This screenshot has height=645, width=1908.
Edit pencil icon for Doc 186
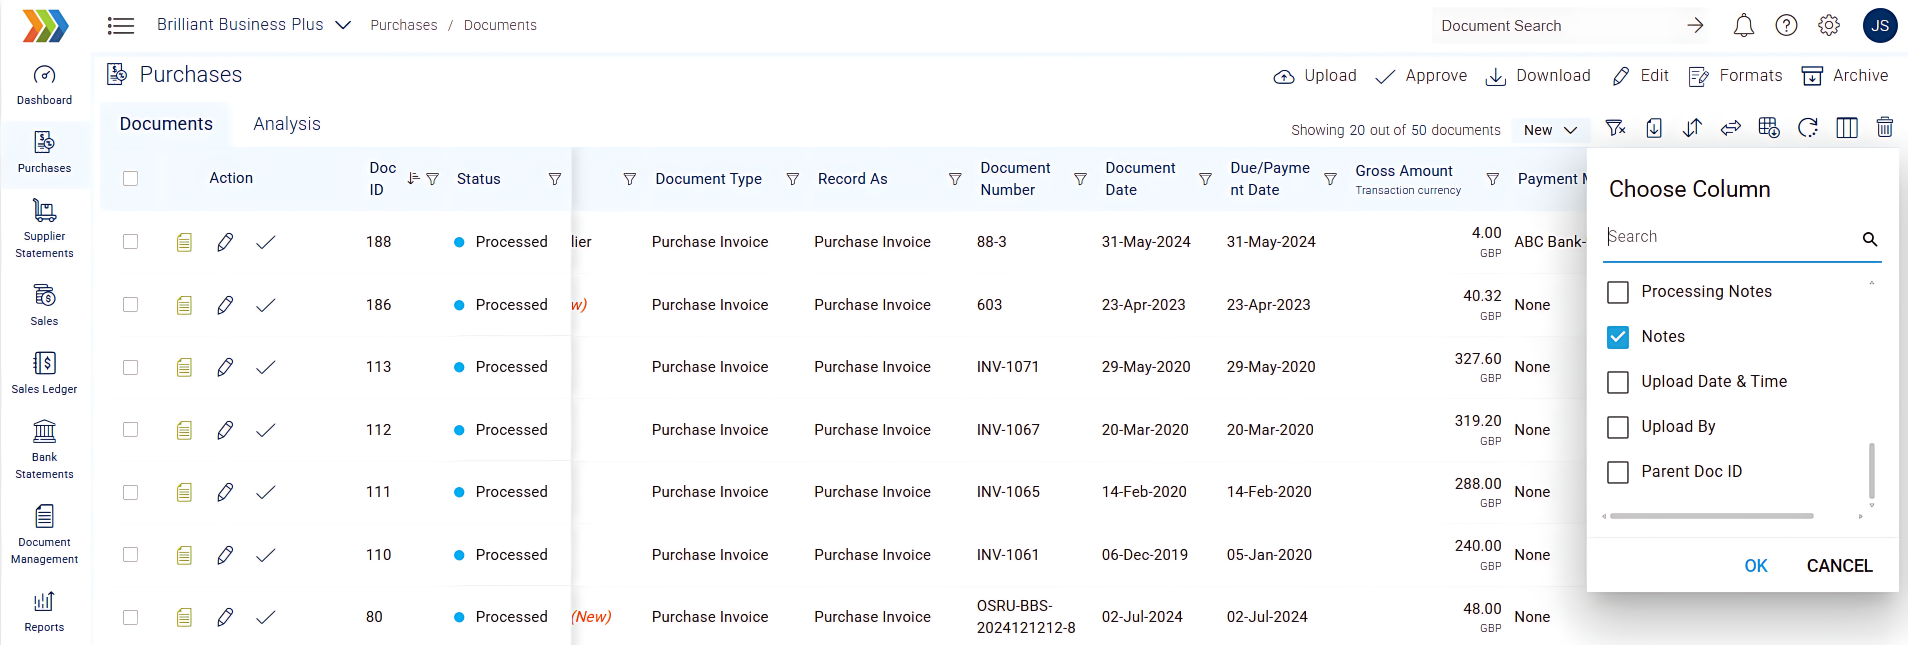(x=225, y=305)
